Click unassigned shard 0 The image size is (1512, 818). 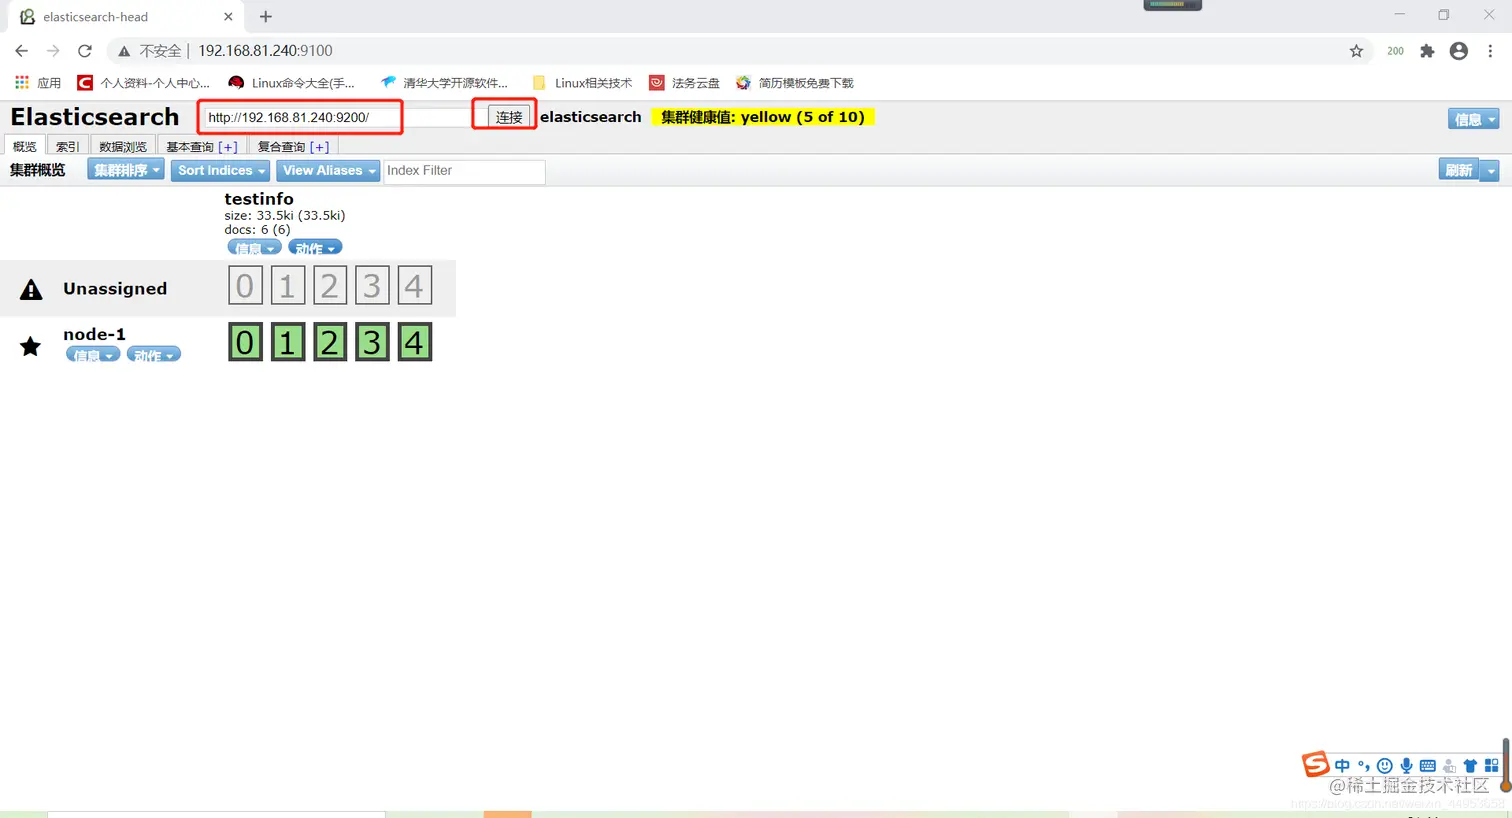point(245,286)
